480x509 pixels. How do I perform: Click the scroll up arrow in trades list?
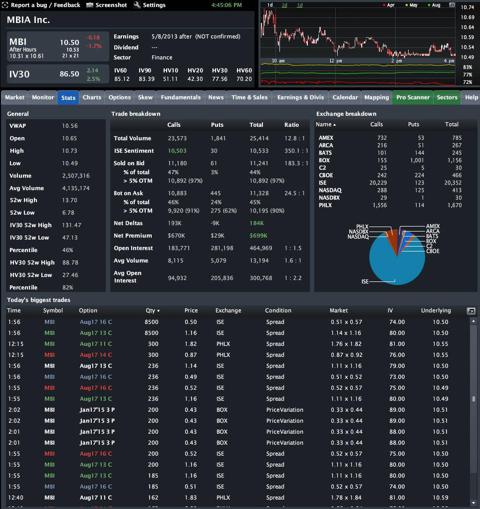coord(473,321)
